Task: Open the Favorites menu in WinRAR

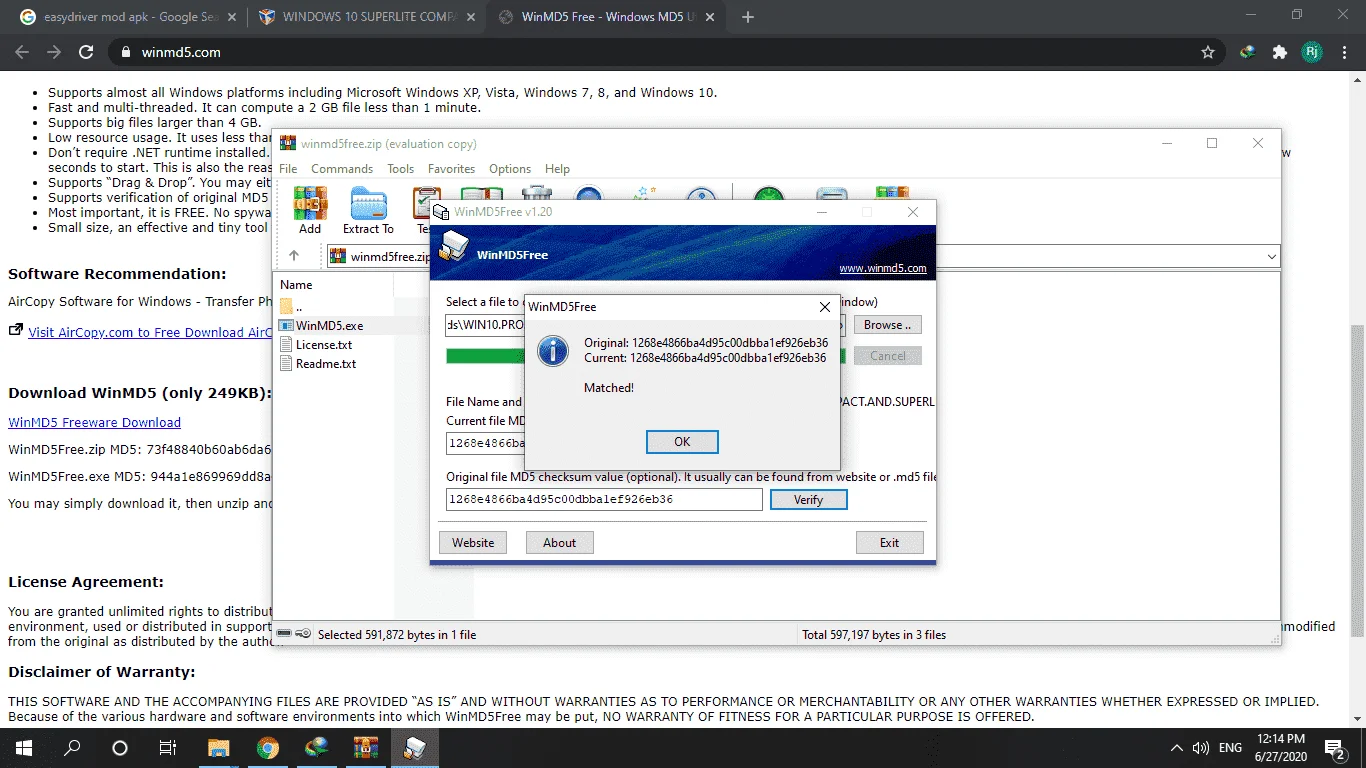Action: pyautogui.click(x=451, y=169)
